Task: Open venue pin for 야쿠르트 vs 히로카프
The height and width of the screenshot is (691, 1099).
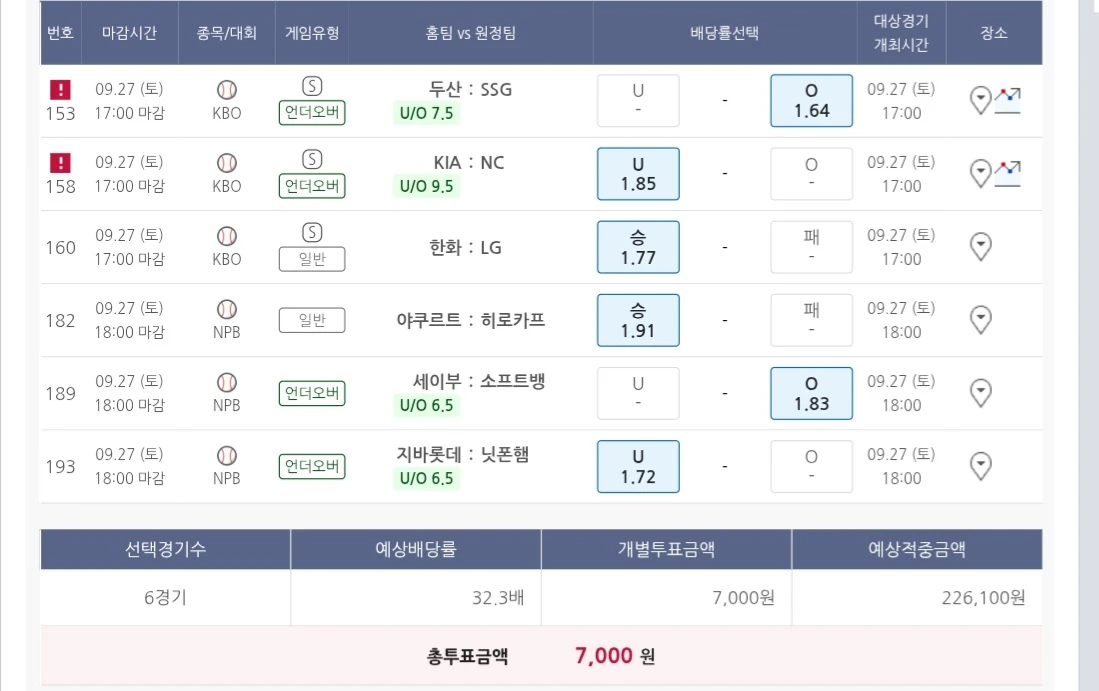Action: click(x=981, y=319)
